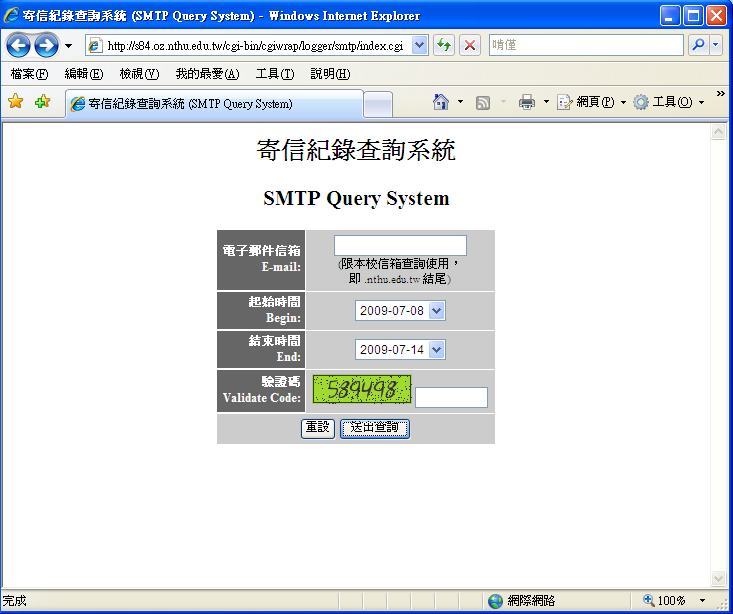Click the 重設 reset button
The height and width of the screenshot is (614, 733).
point(317,428)
